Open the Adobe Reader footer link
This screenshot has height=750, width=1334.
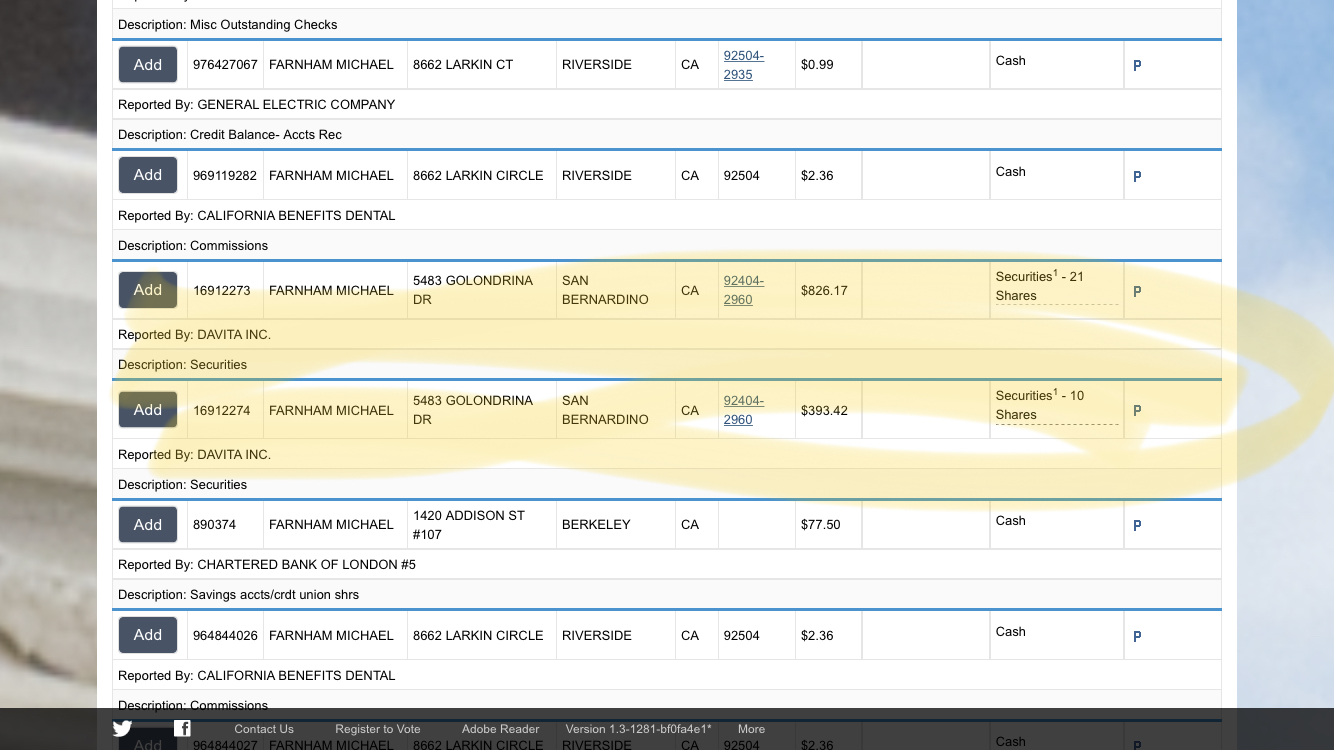point(500,729)
